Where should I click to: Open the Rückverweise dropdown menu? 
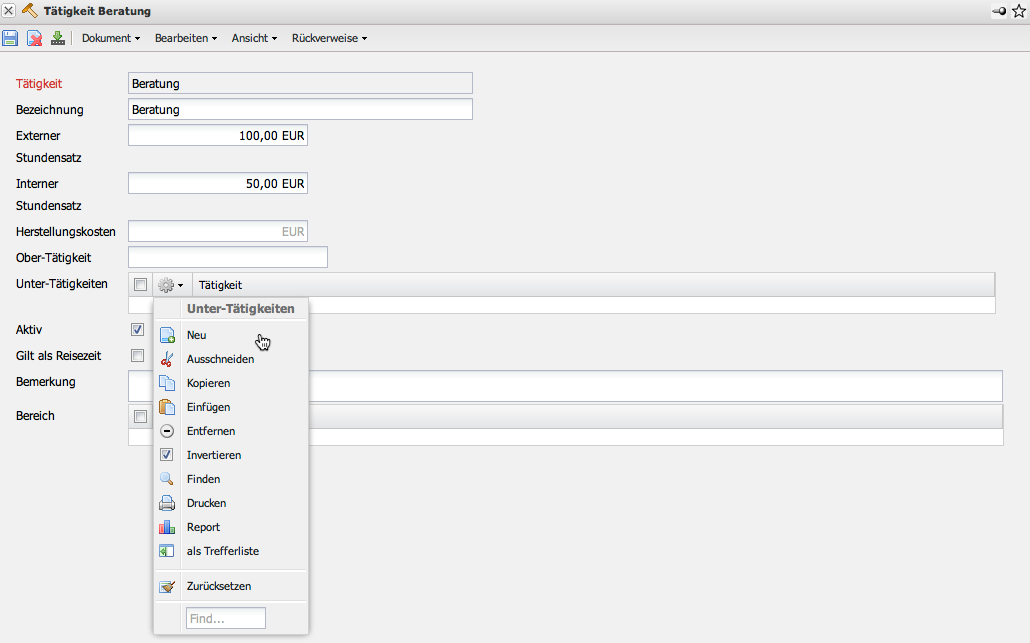coord(329,38)
